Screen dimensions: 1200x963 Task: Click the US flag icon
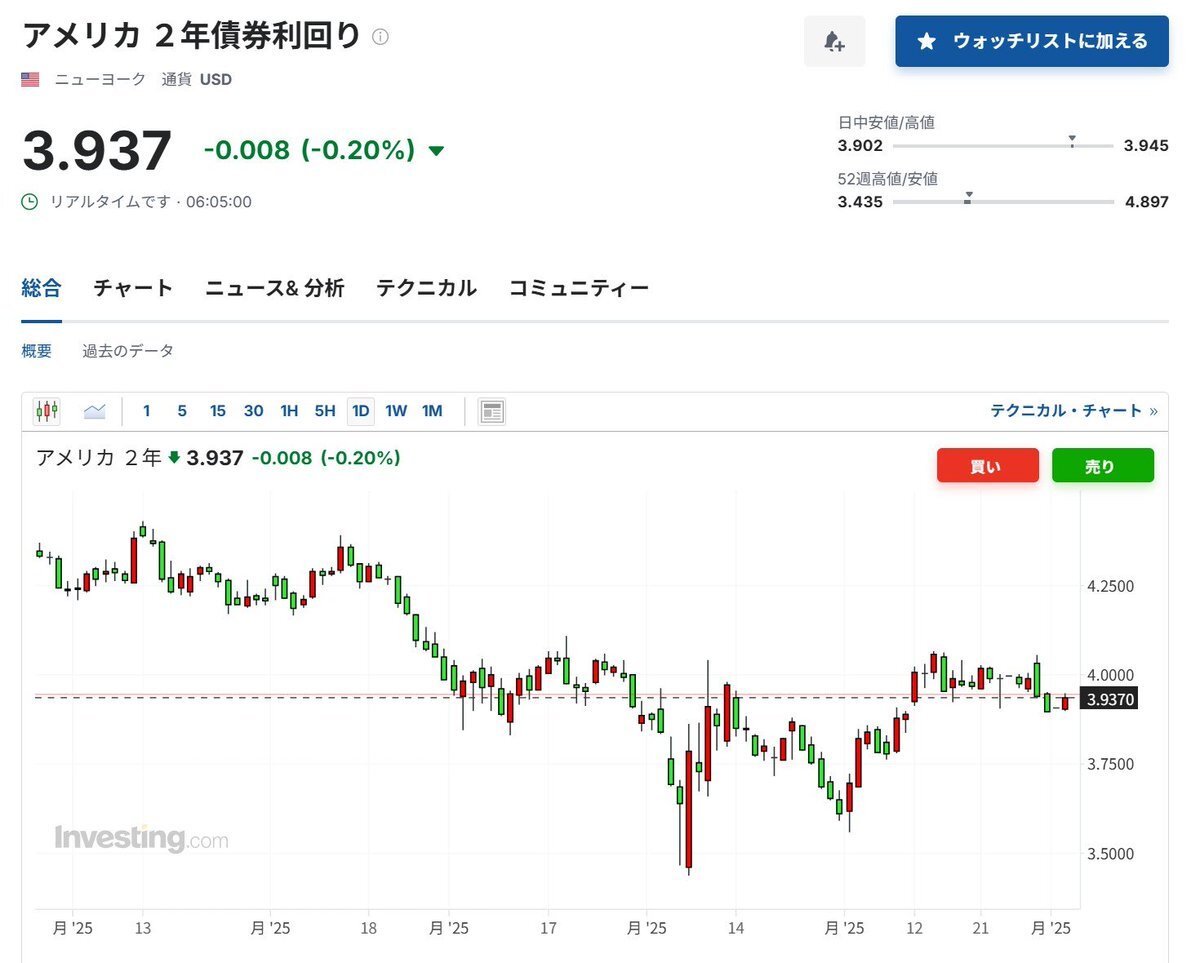click(x=30, y=79)
